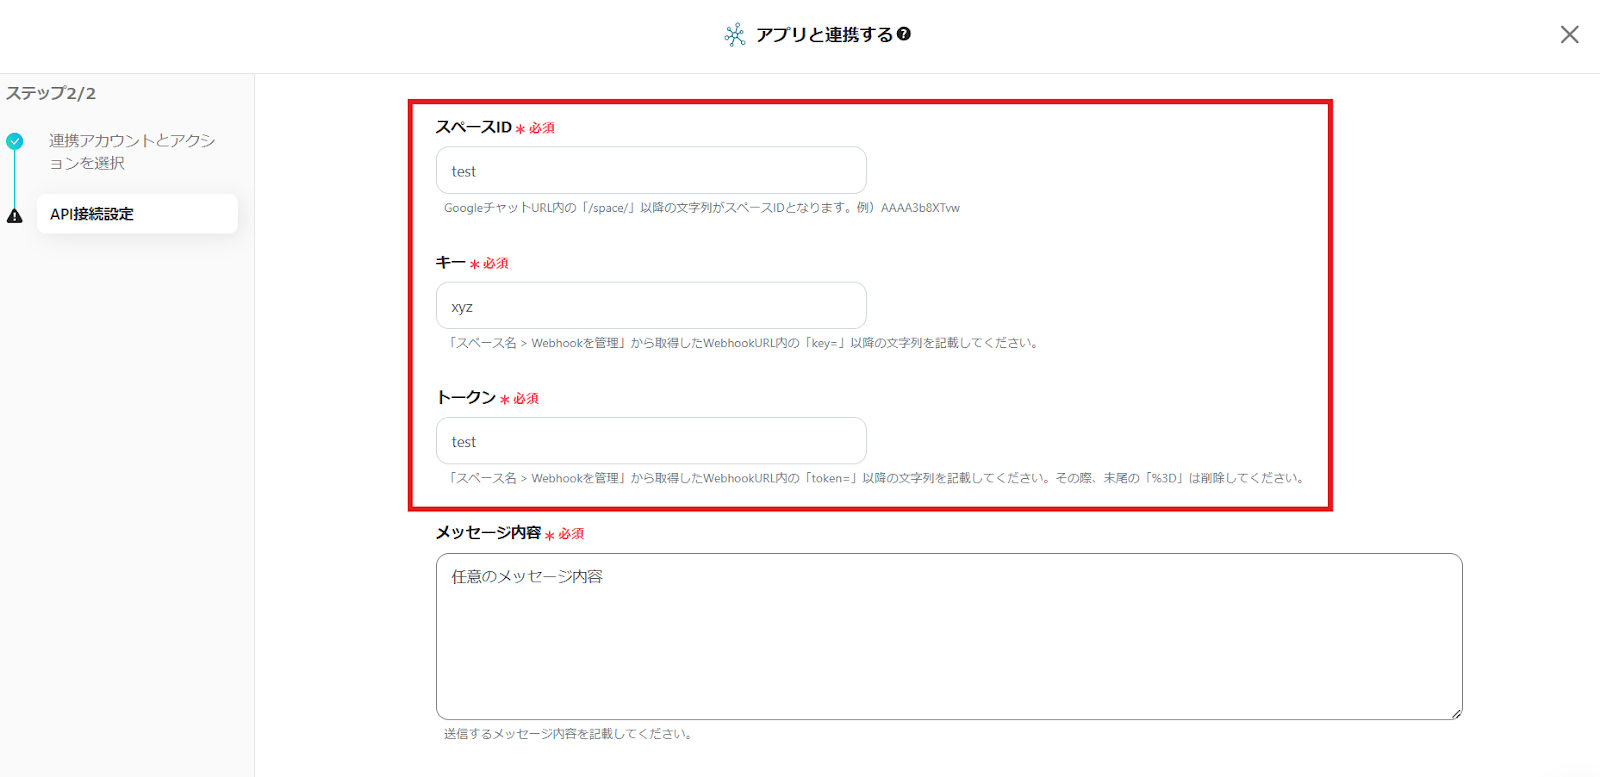Click the メッセージ内容 text area
The image size is (1600, 777).
(x=949, y=636)
